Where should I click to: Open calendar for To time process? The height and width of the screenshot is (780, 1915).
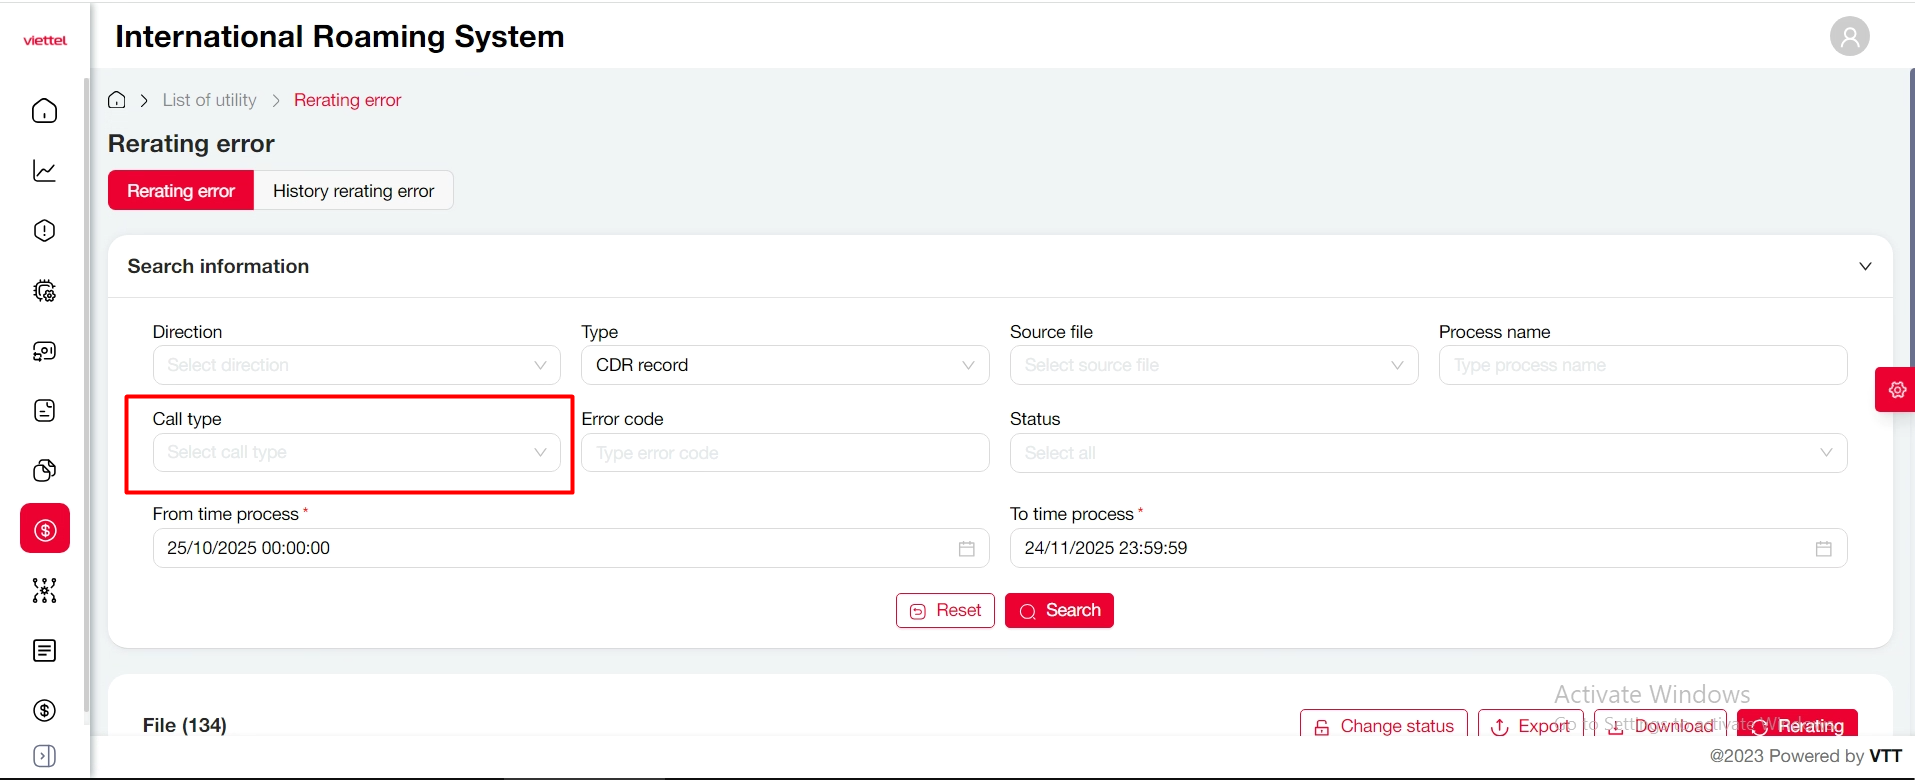(x=1823, y=549)
